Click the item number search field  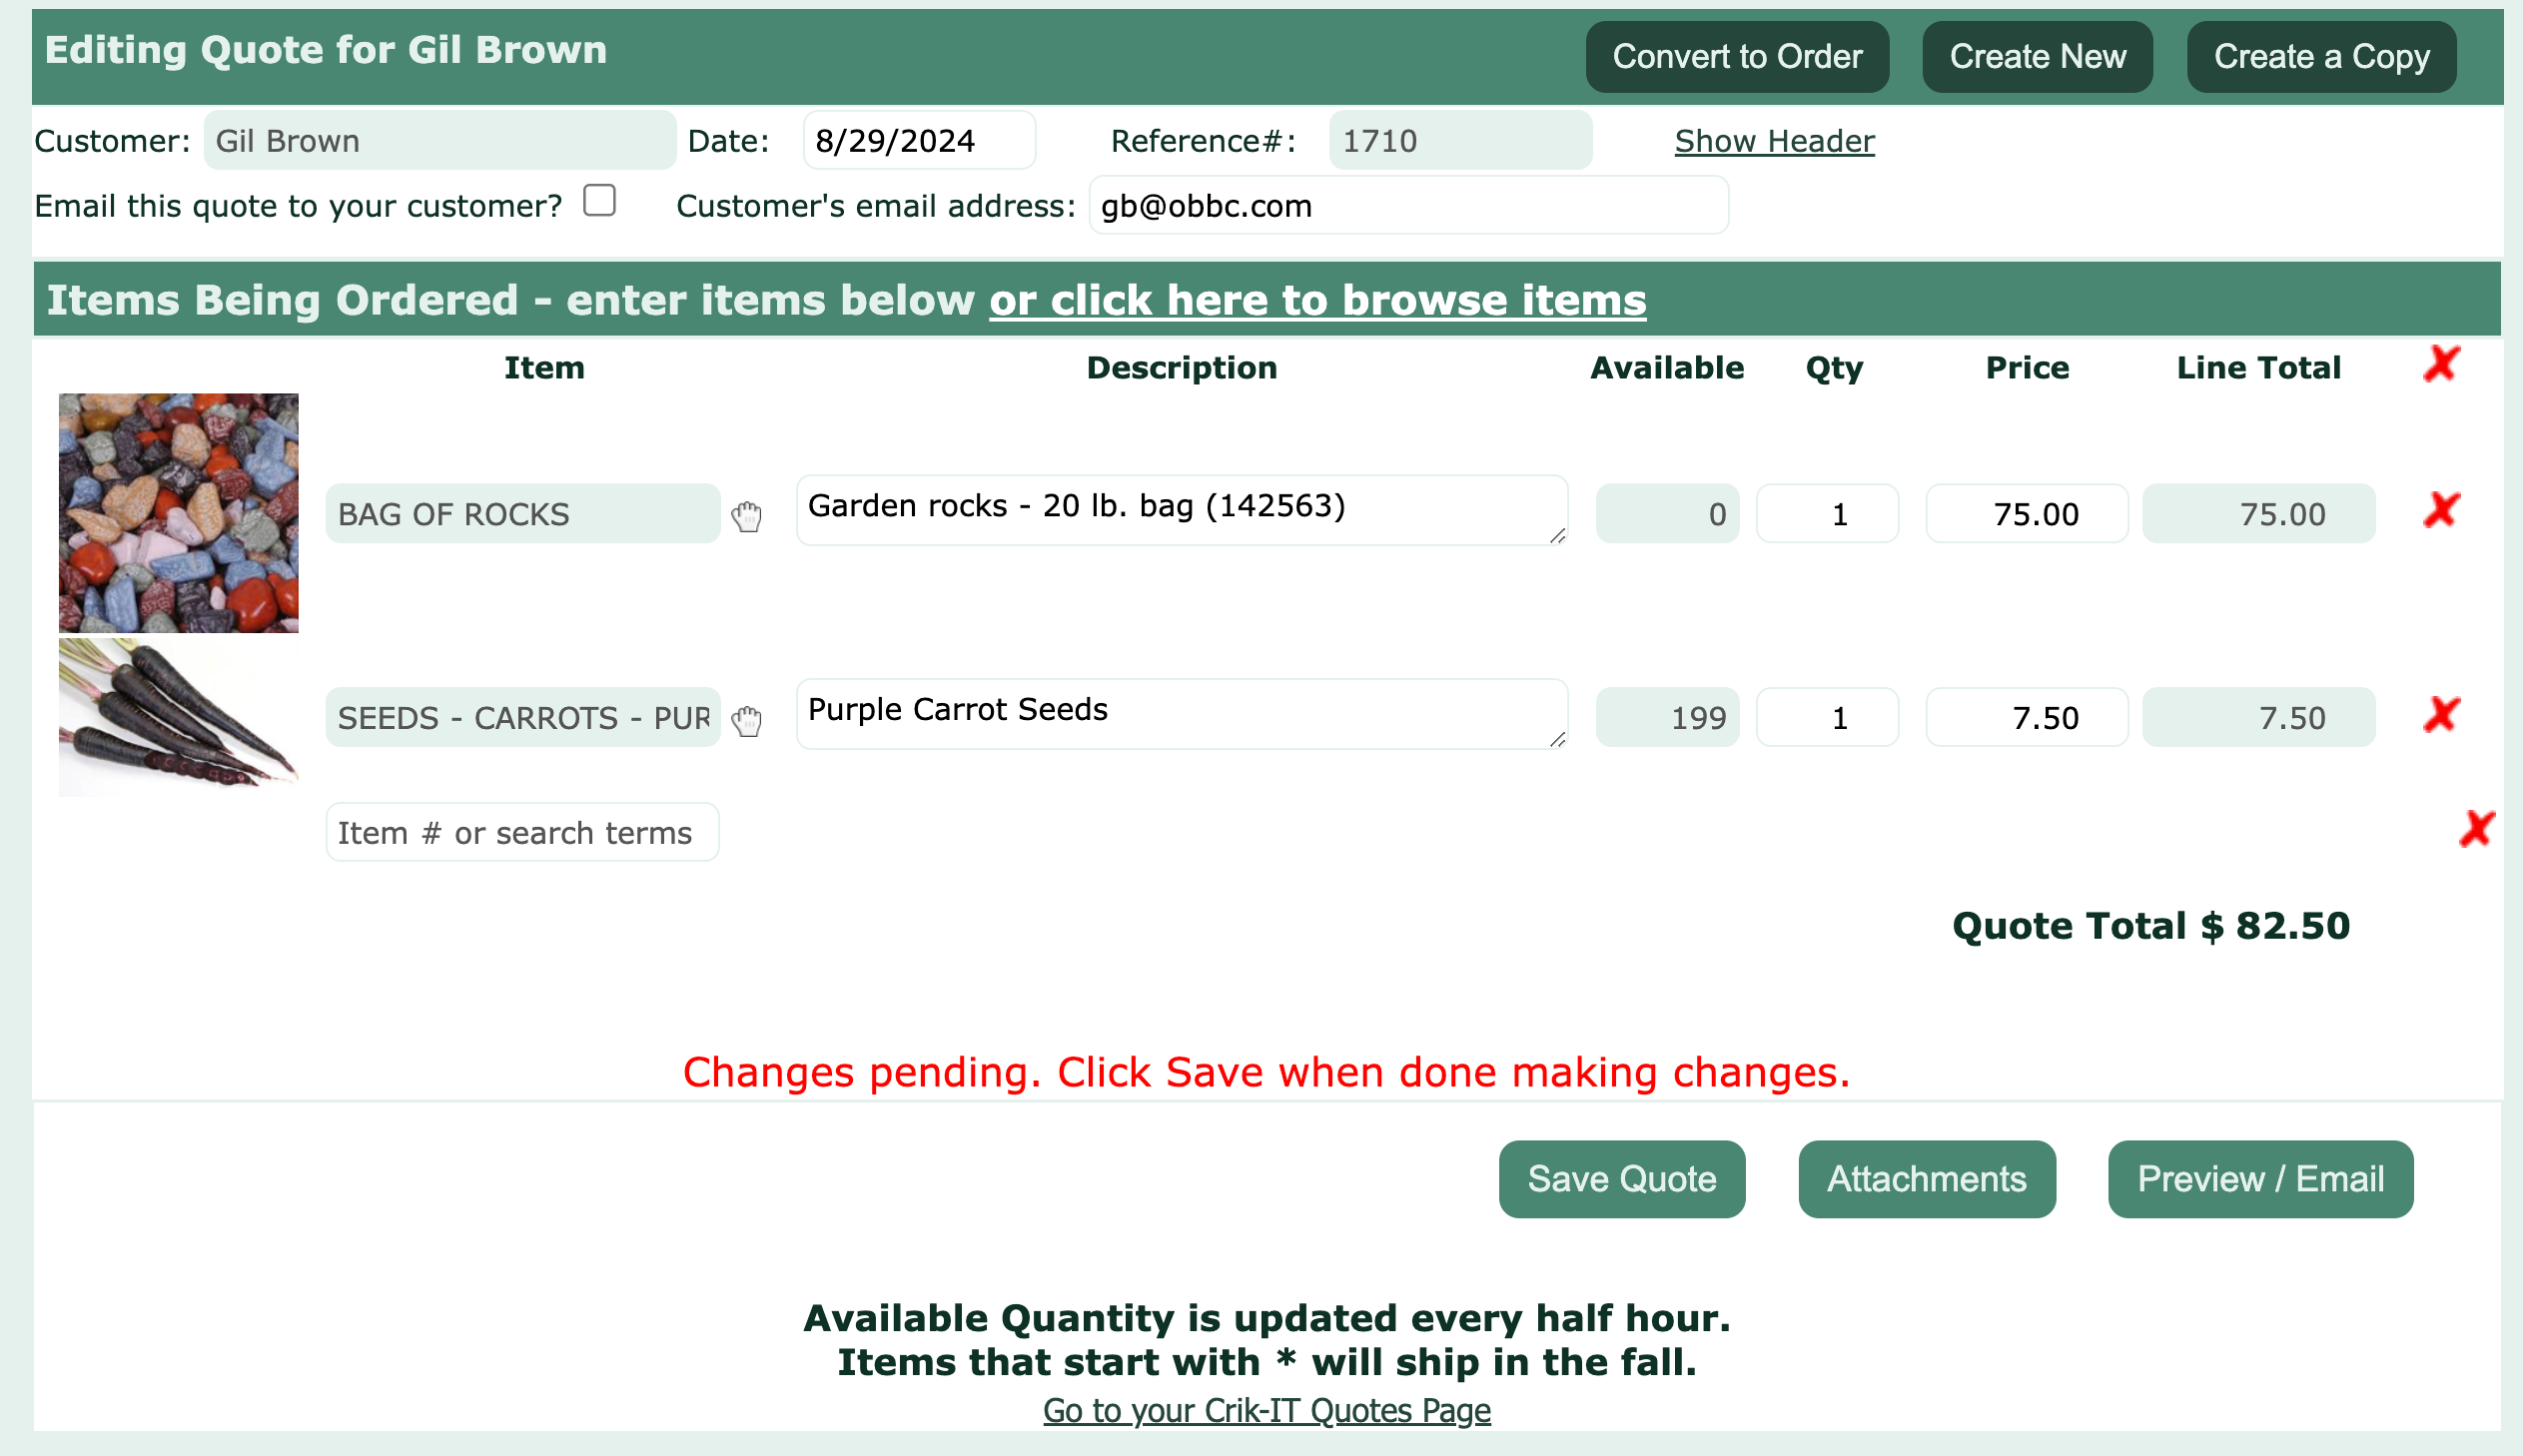(x=522, y=832)
